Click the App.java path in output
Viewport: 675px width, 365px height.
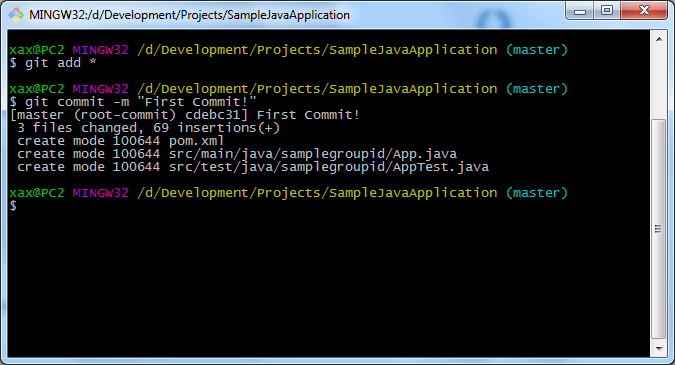(313, 154)
